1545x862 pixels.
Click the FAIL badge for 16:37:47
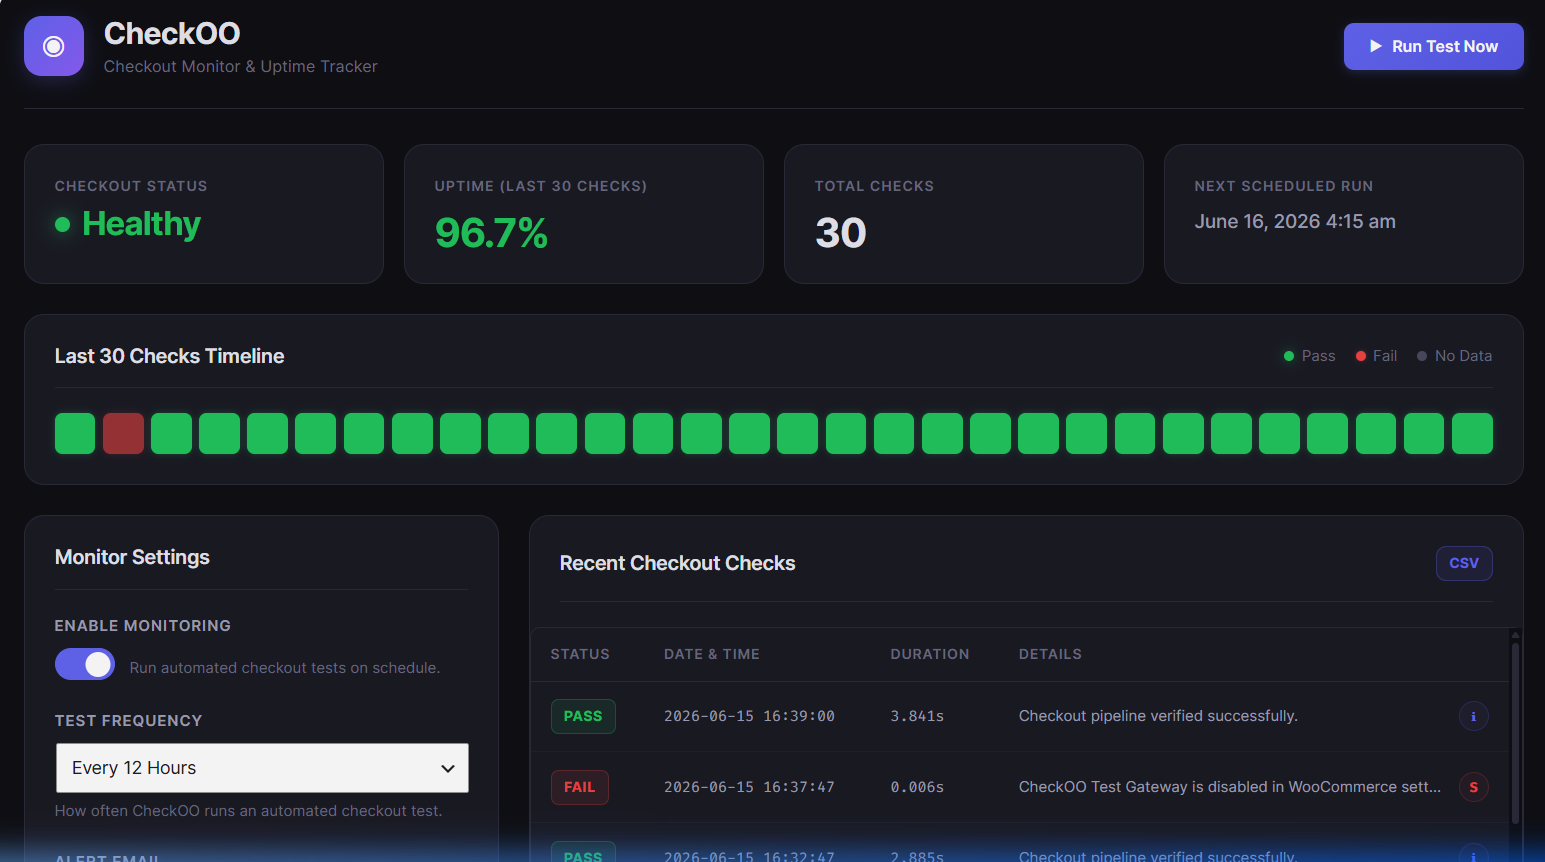[580, 787]
